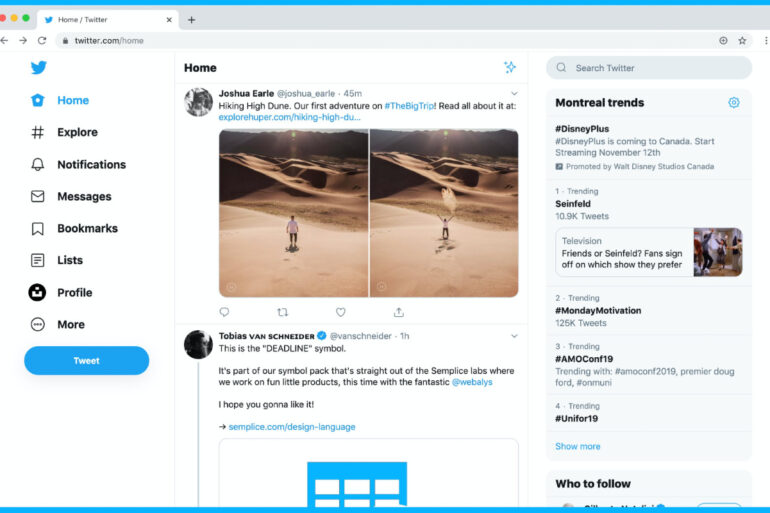Click the blue Tweet button
This screenshot has height=513, width=770.
(x=86, y=360)
